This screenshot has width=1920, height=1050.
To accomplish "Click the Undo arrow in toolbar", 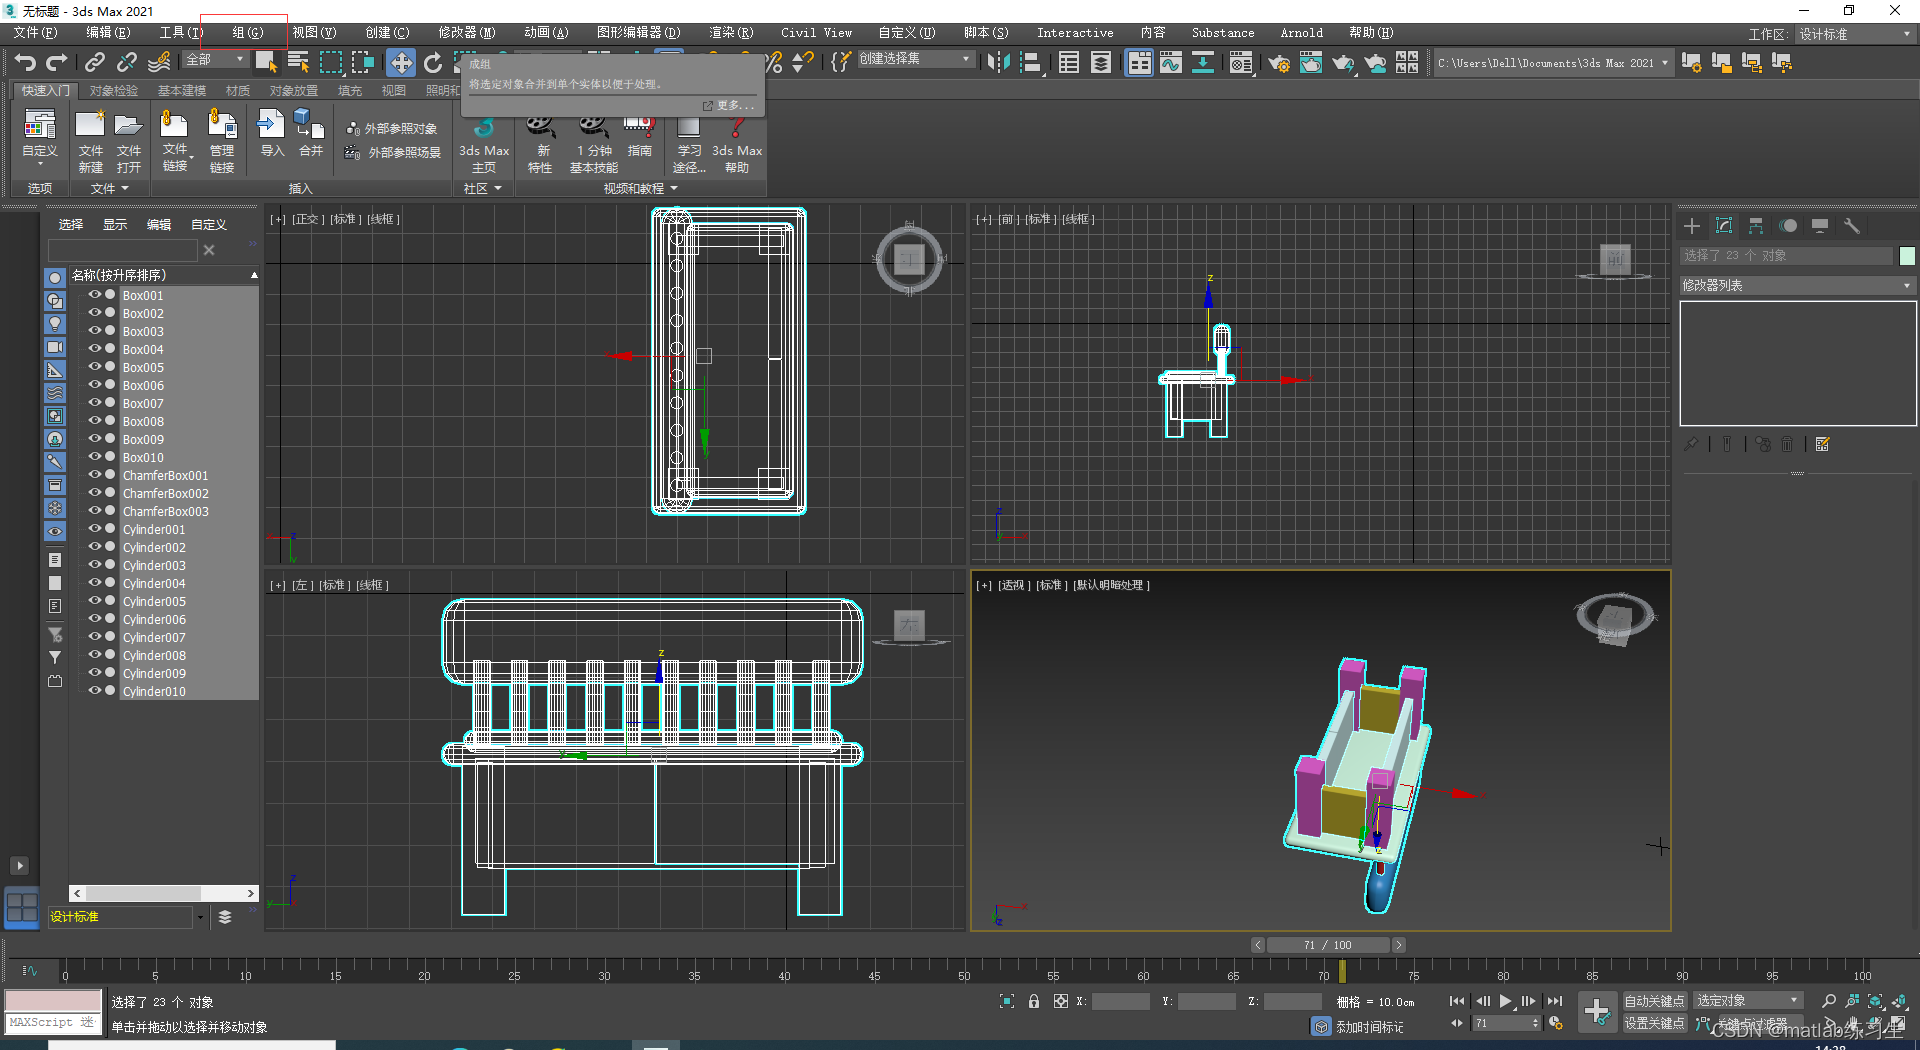I will click(25, 63).
